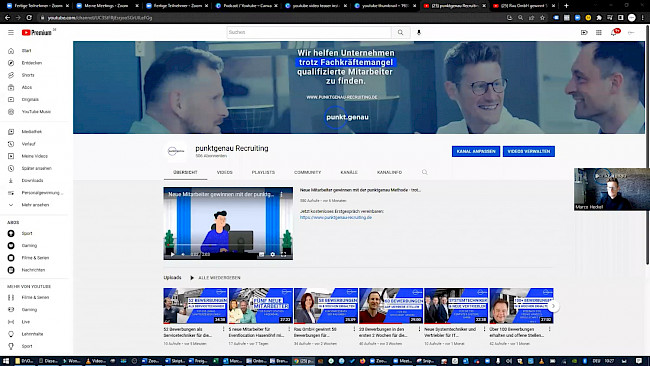This screenshot has height=366, width=650.
Task: Switch to the Playlists channel tab
Action: coord(263,172)
